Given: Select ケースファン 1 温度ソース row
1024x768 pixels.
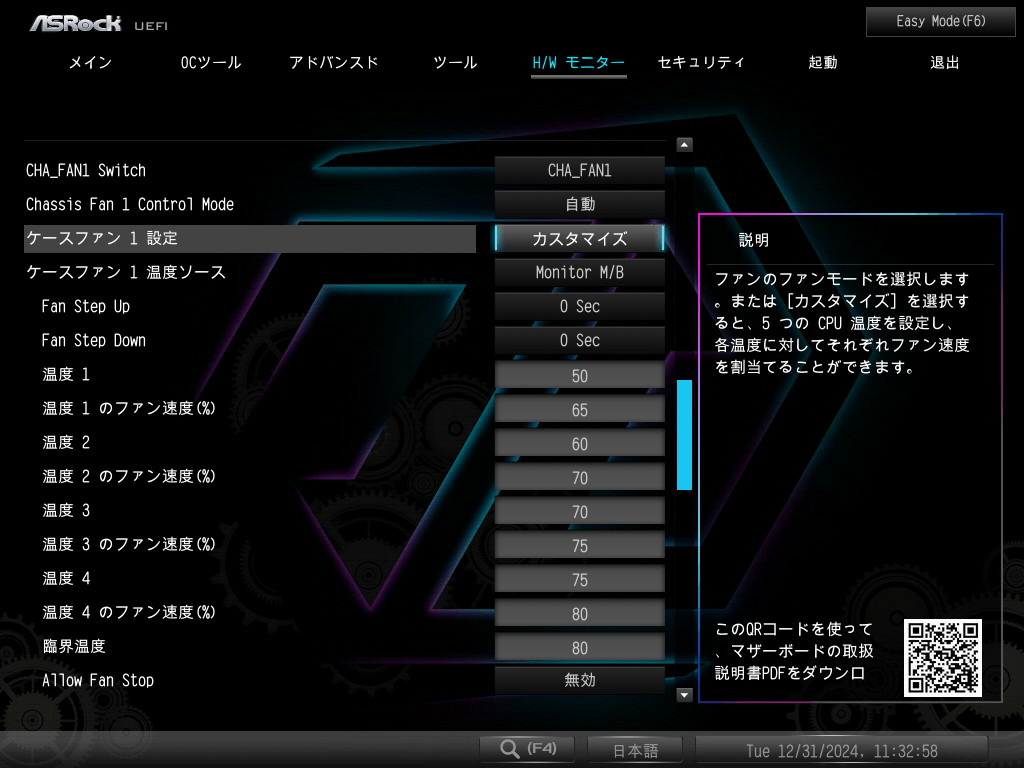Looking at the screenshot, I should (126, 272).
